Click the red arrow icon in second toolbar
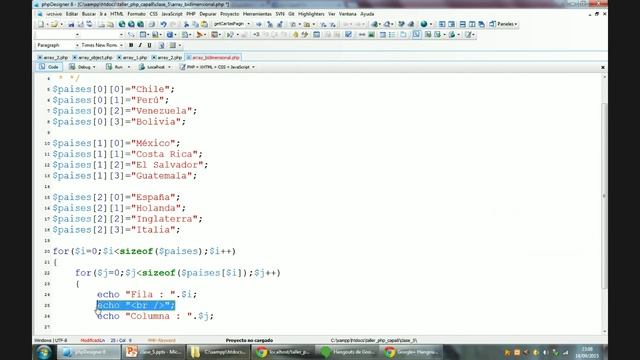Image resolution: width=640 pixels, height=360 pixels. [x=200, y=35]
